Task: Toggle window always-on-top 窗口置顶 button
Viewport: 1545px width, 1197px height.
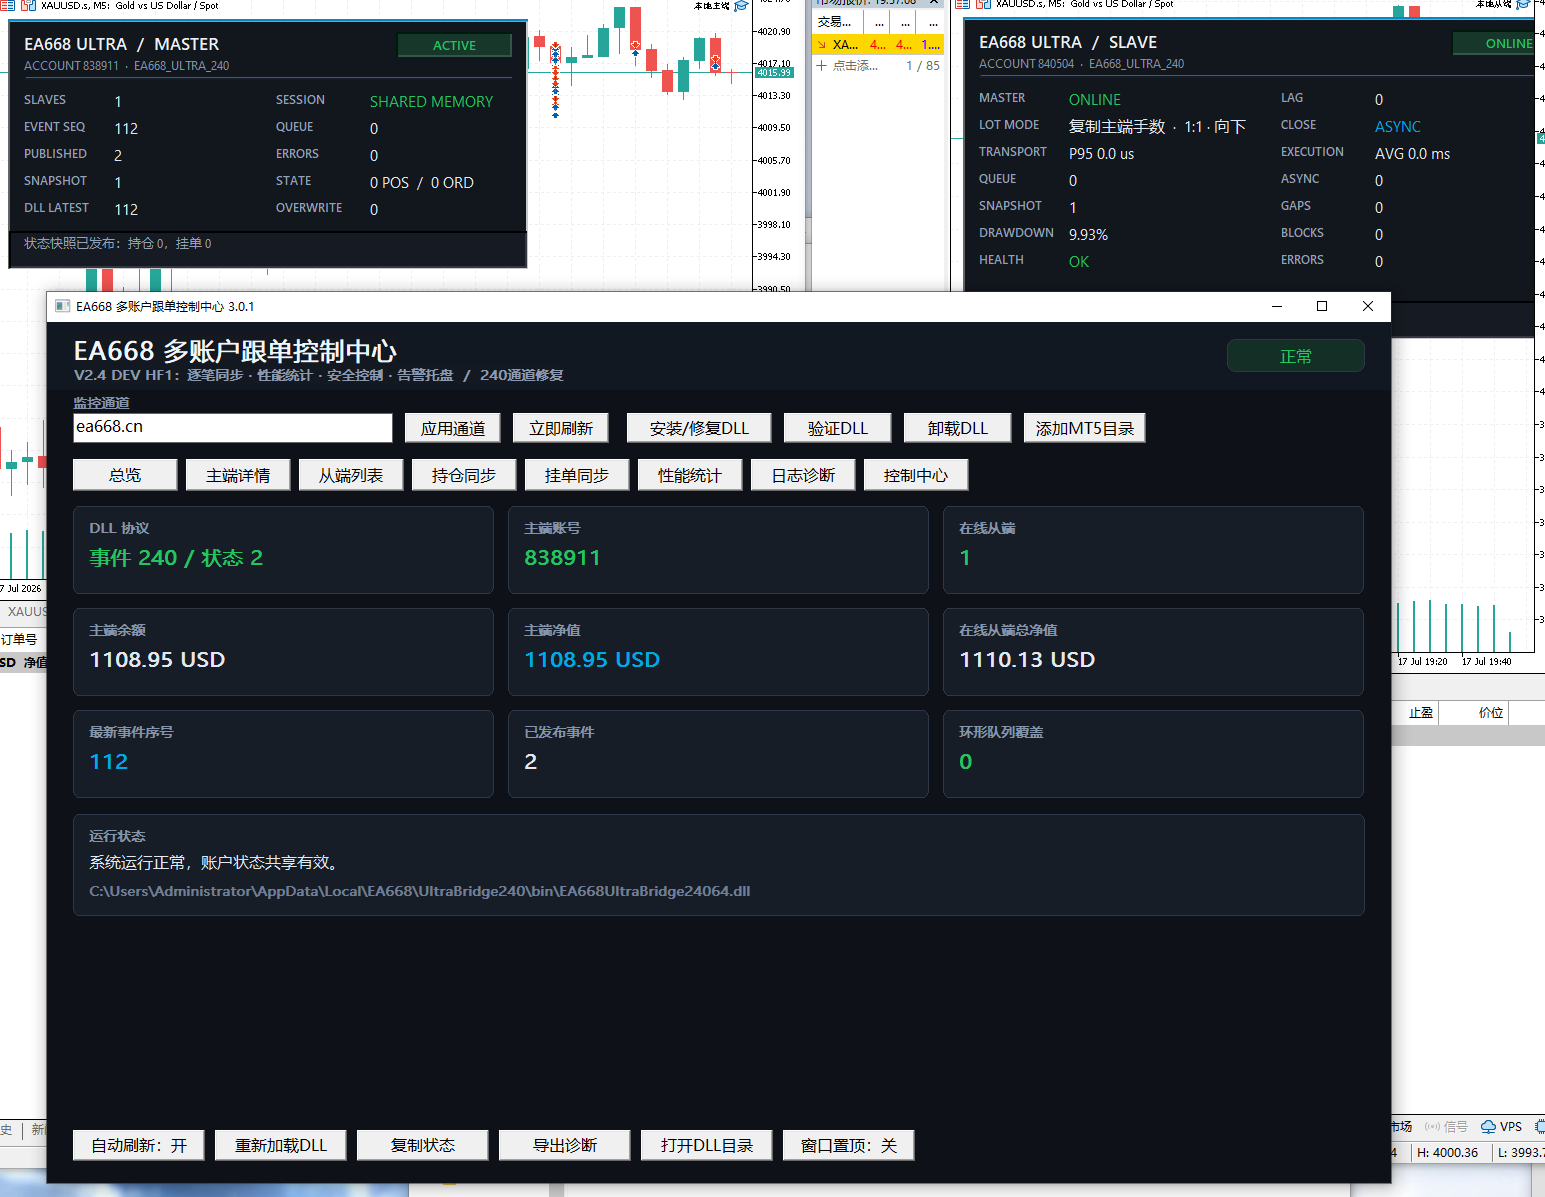Action: pos(849,1145)
